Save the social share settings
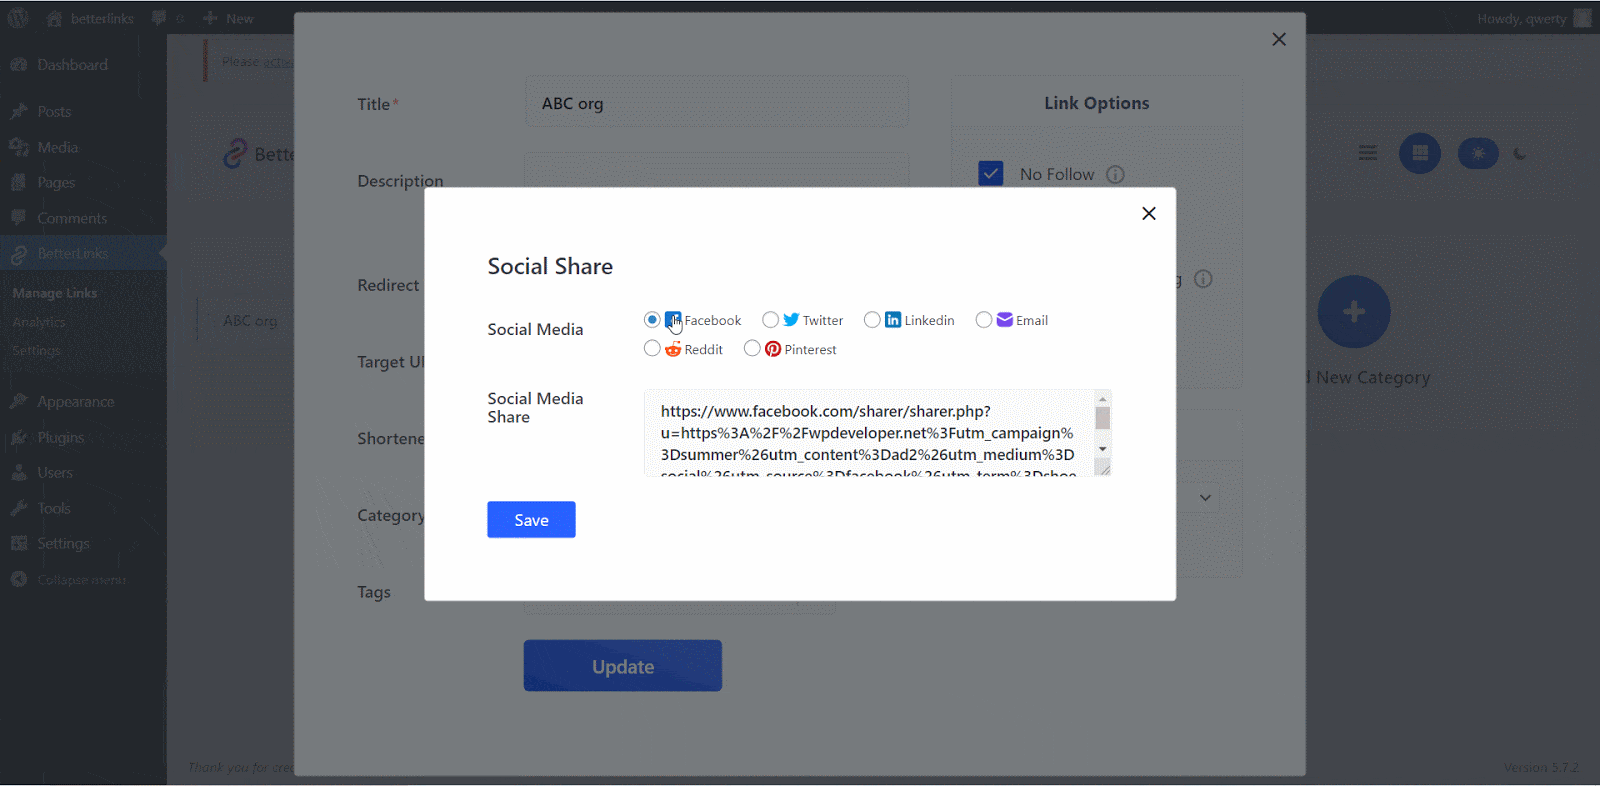This screenshot has height=786, width=1600. [531, 520]
